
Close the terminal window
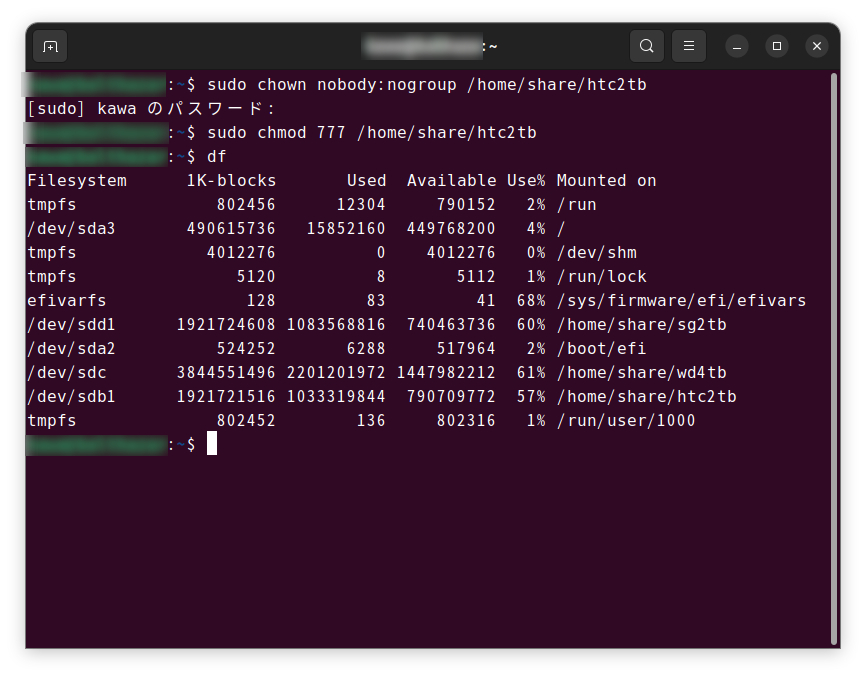click(817, 46)
